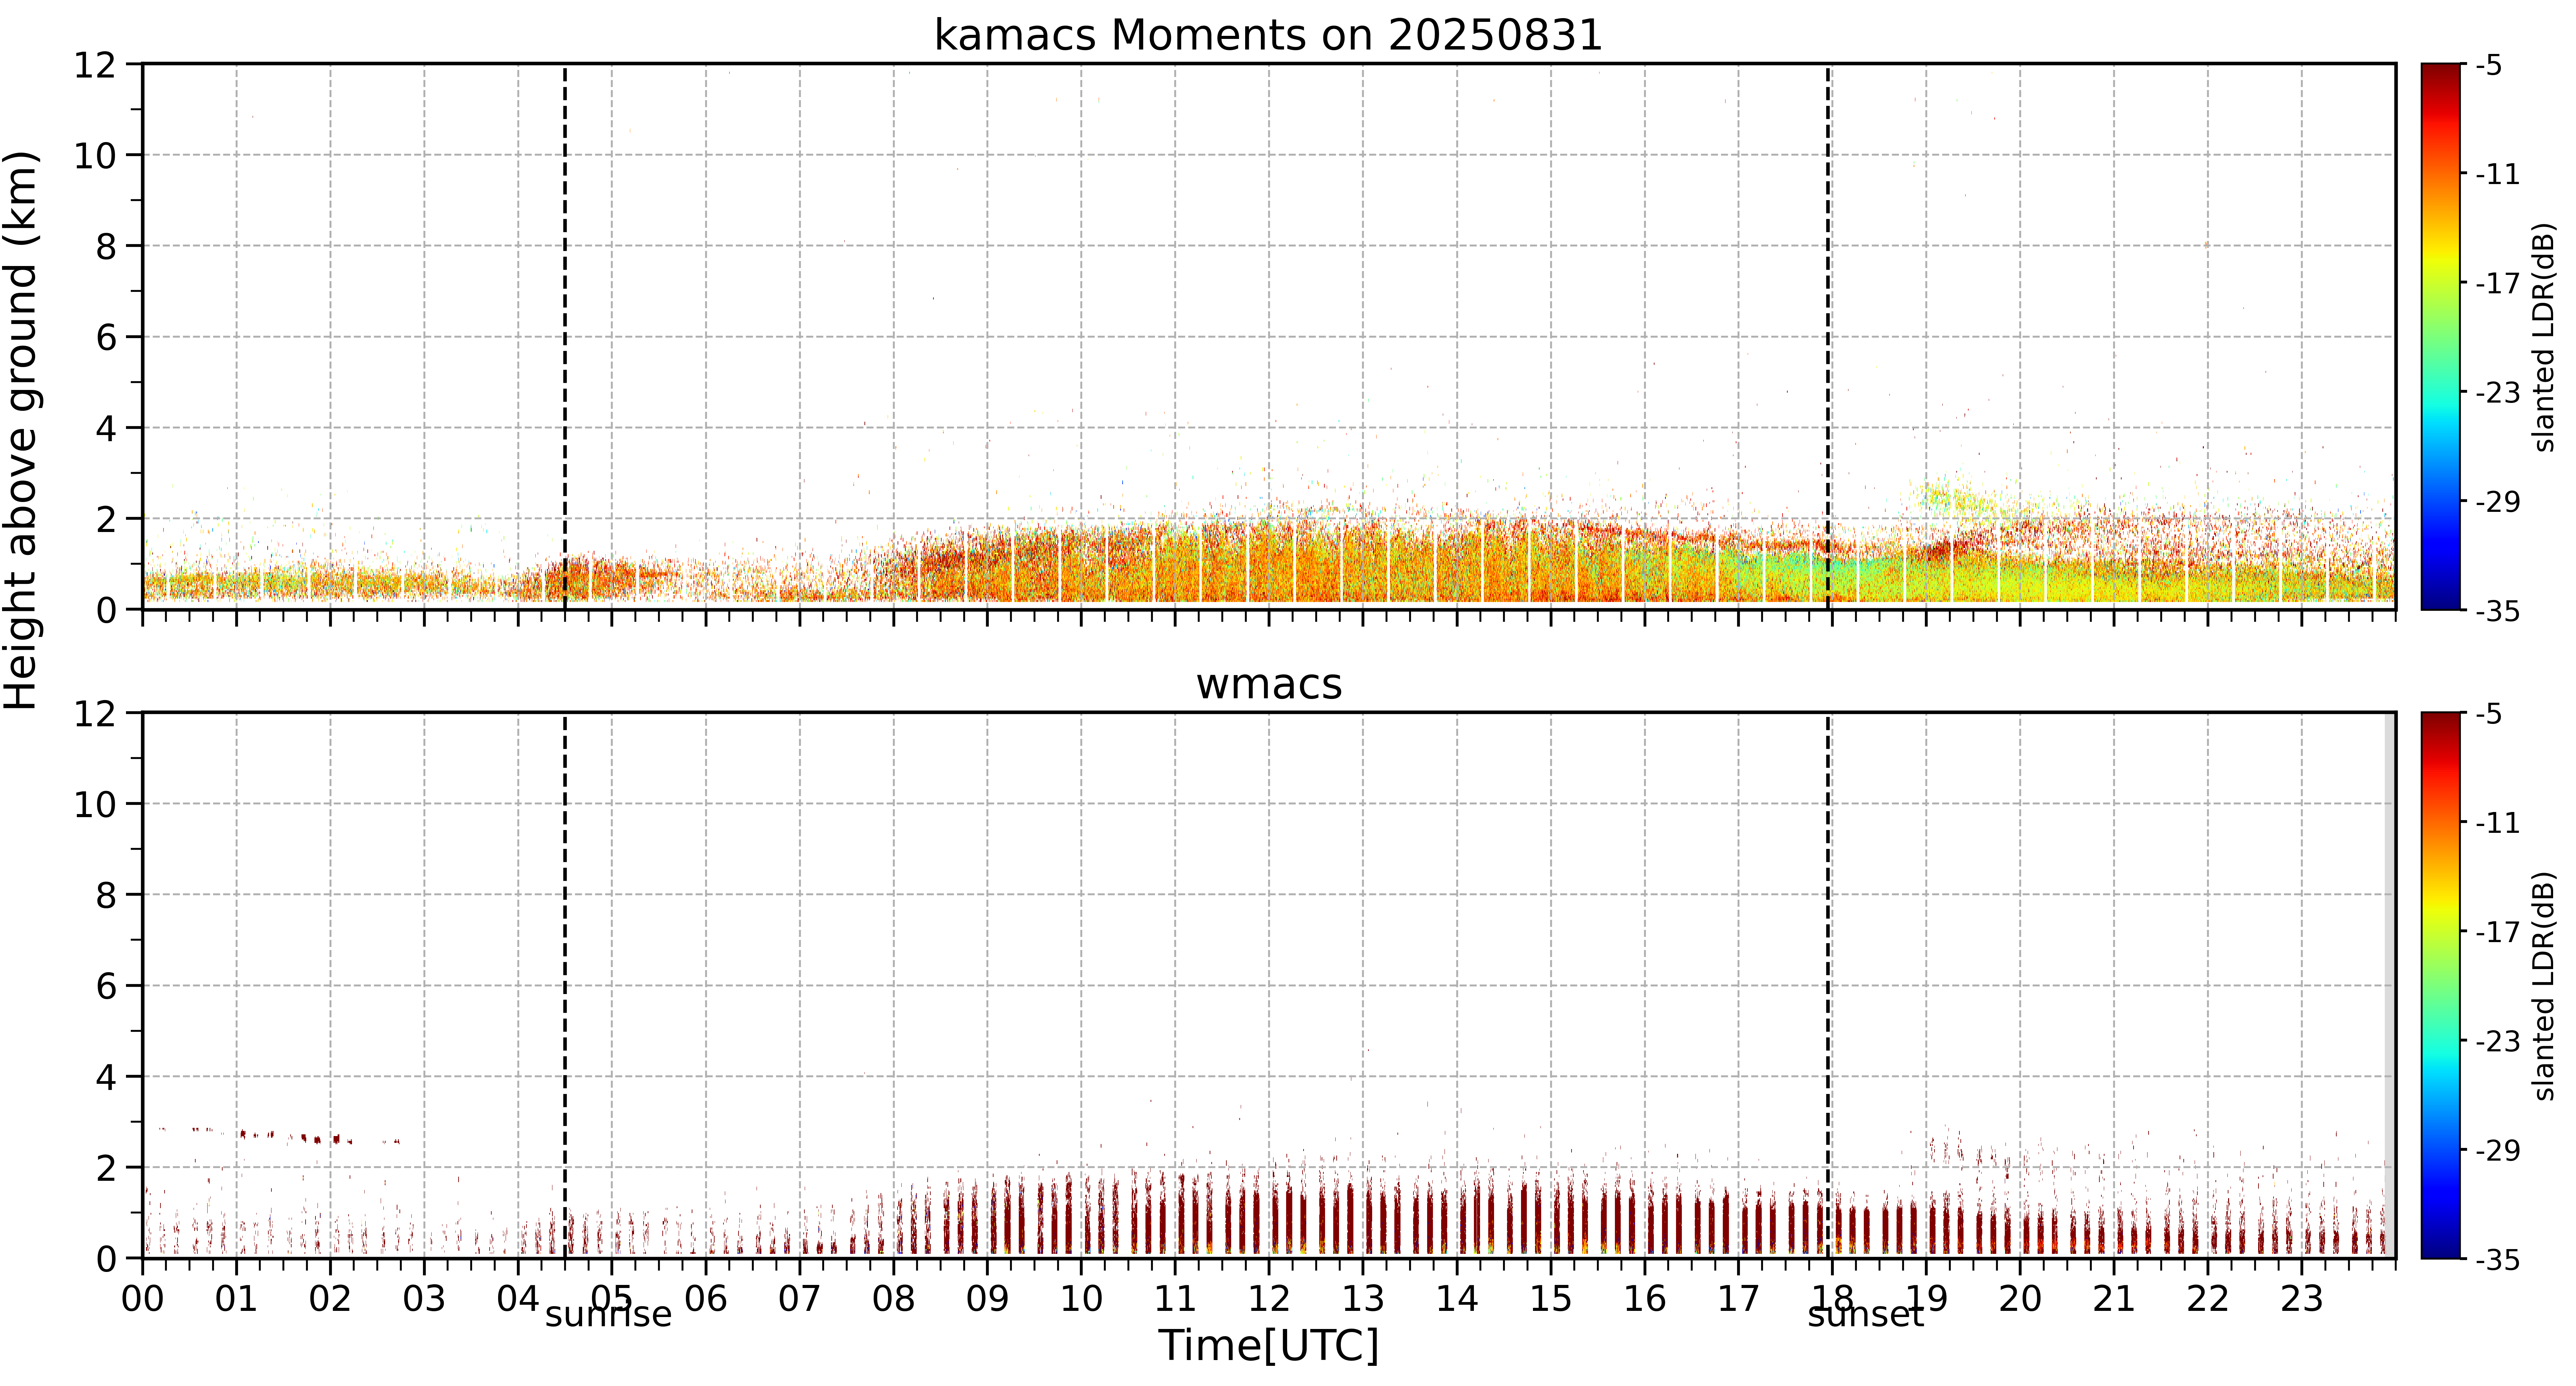2576x1386 pixels.
Task: Click the sunset dashed line in the wmacs panel
Action: pyautogui.click(x=1828, y=985)
